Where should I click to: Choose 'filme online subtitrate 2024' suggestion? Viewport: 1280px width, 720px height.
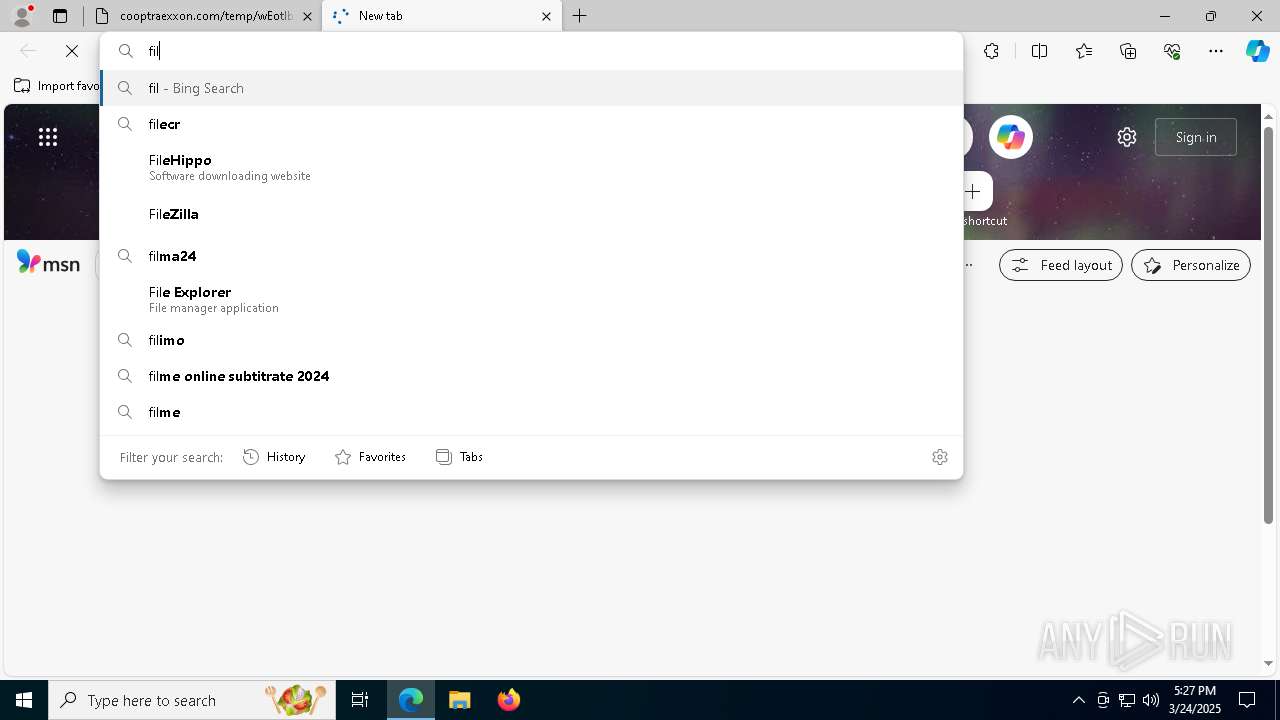(x=531, y=376)
